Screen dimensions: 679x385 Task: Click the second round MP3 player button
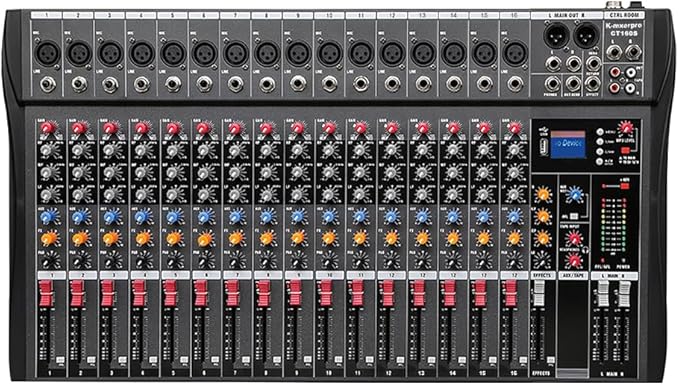[600, 141]
